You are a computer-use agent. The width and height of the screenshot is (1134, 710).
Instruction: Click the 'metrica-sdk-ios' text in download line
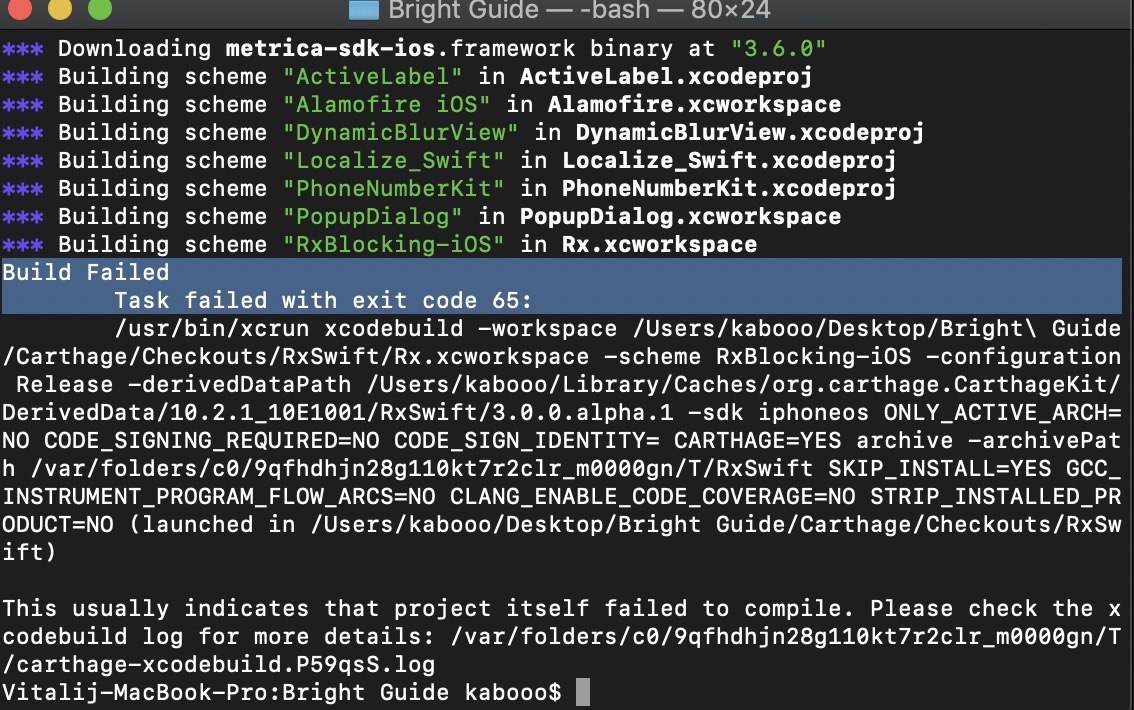tap(331, 48)
